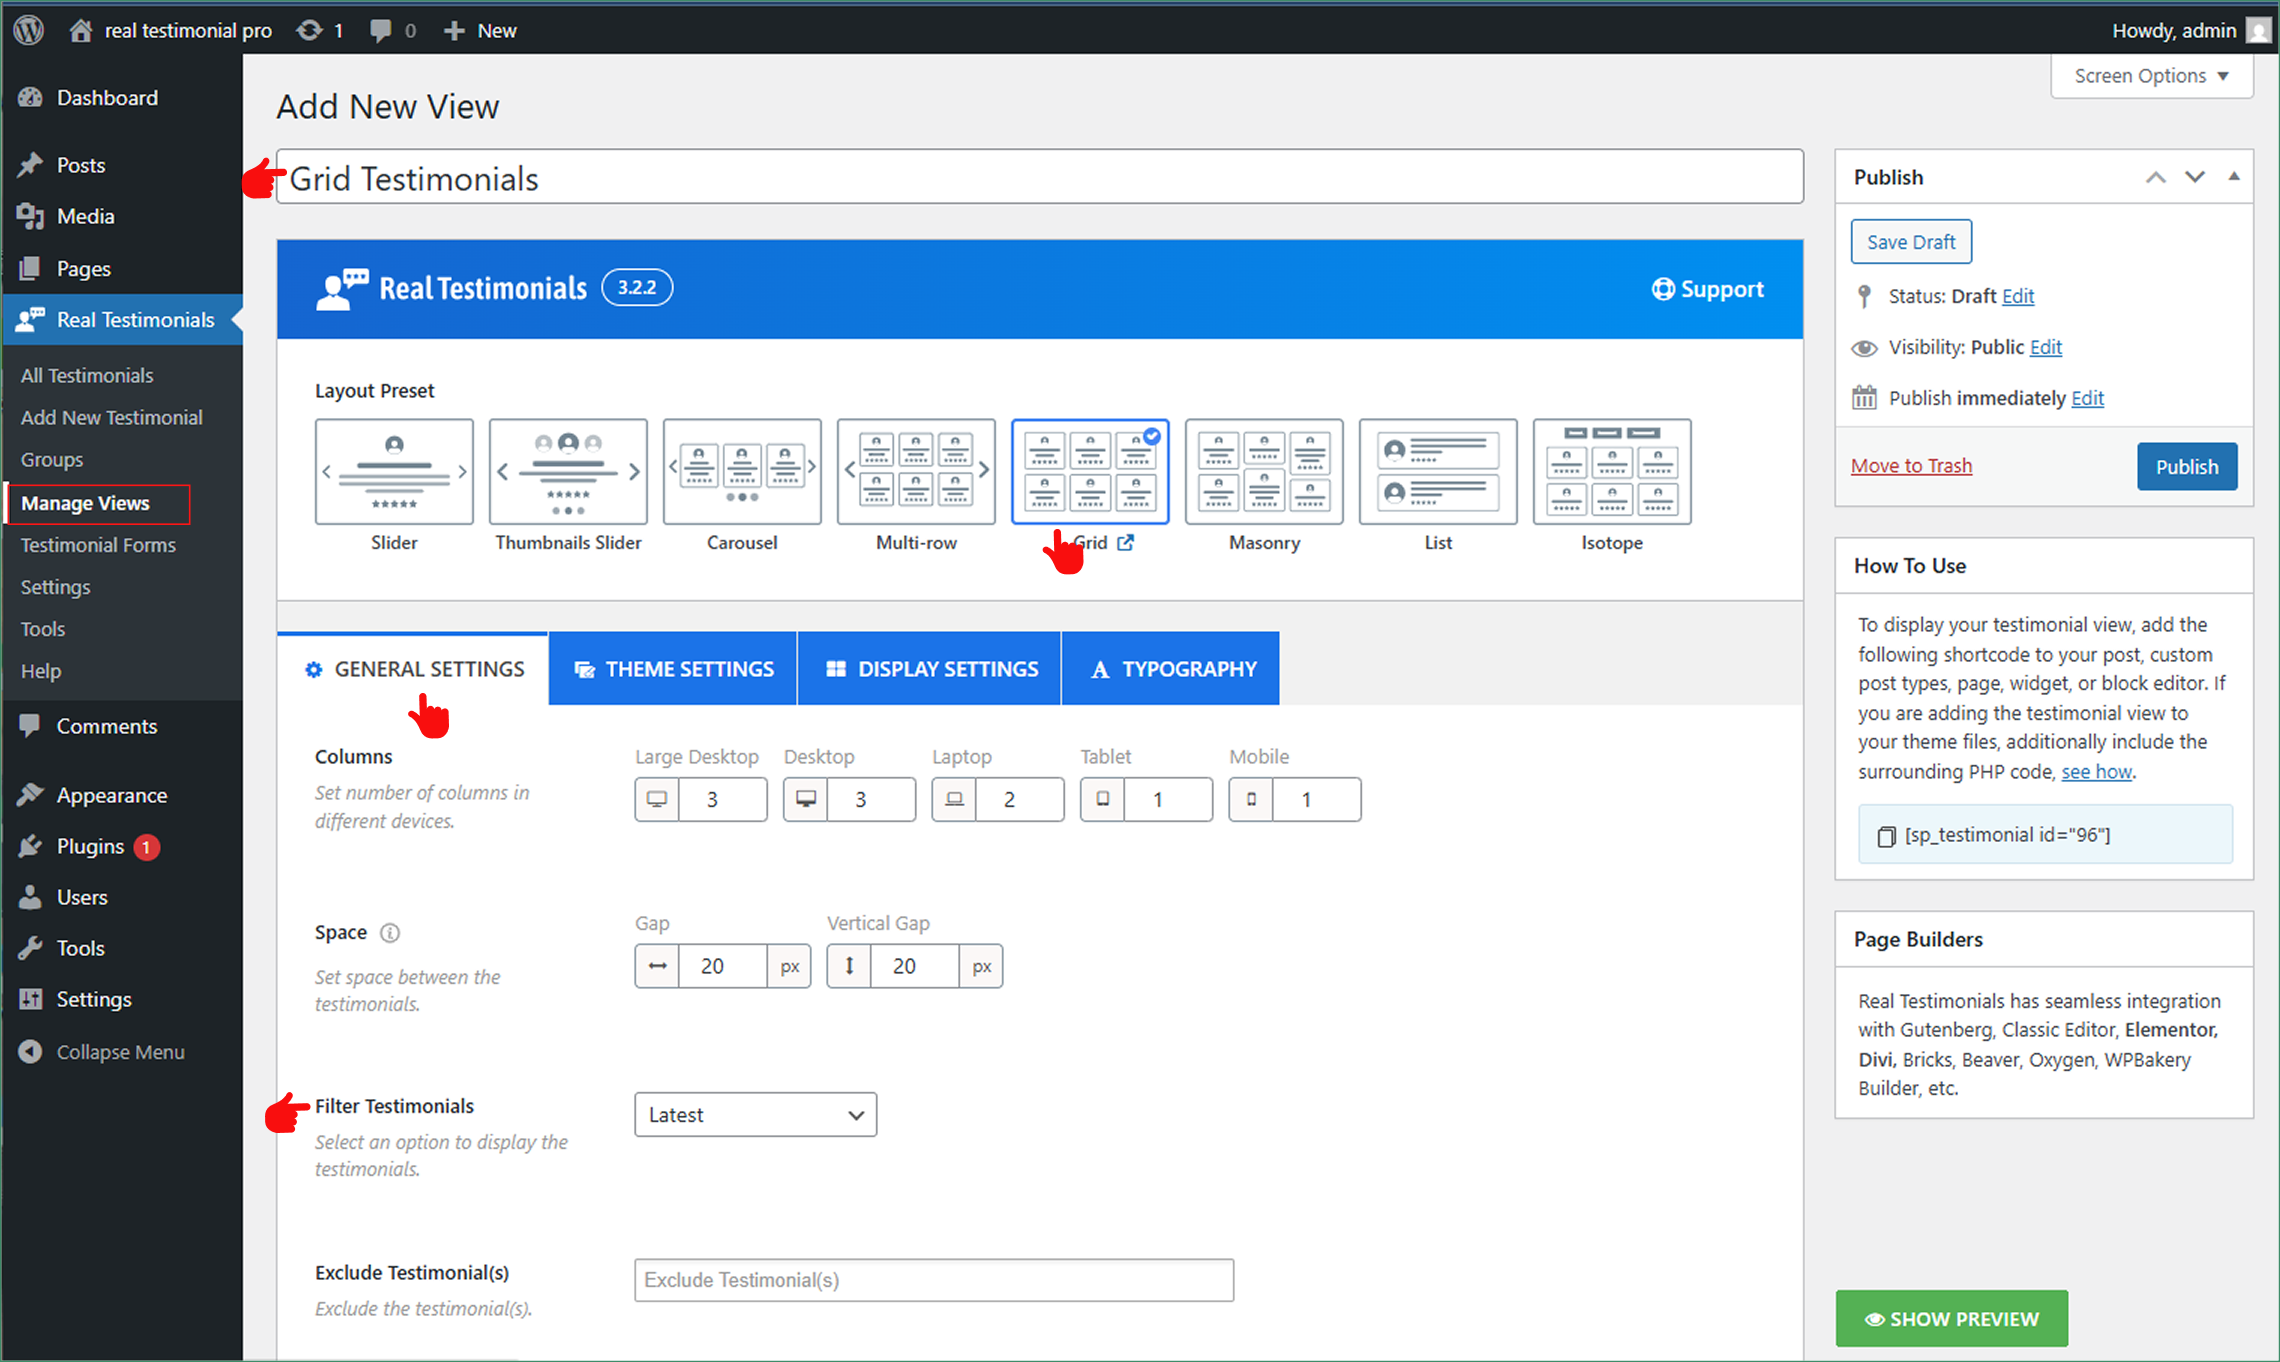This screenshot has height=1362, width=2280.
Task: Open the see how link
Action: click(2096, 771)
